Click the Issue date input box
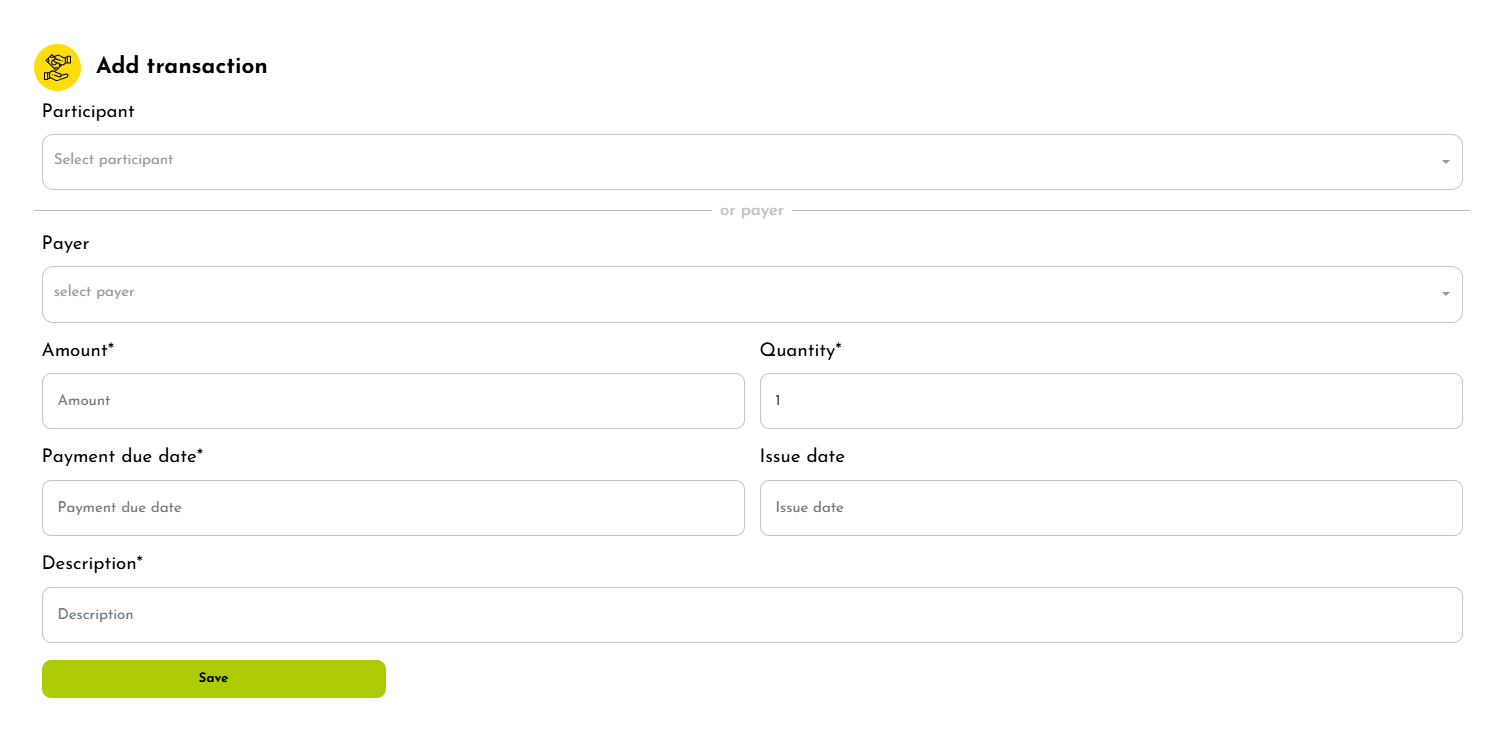1492x732 pixels. click(x=1110, y=508)
